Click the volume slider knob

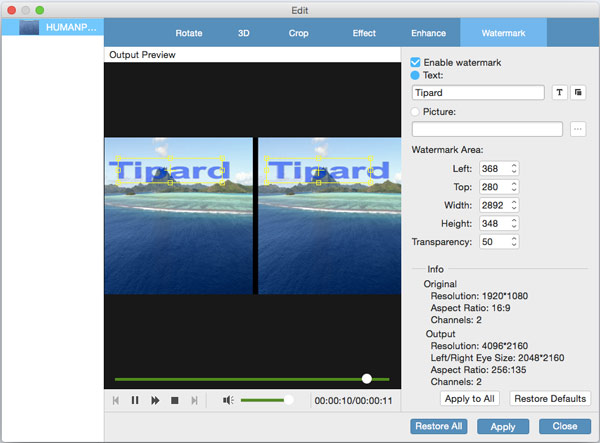pos(289,400)
